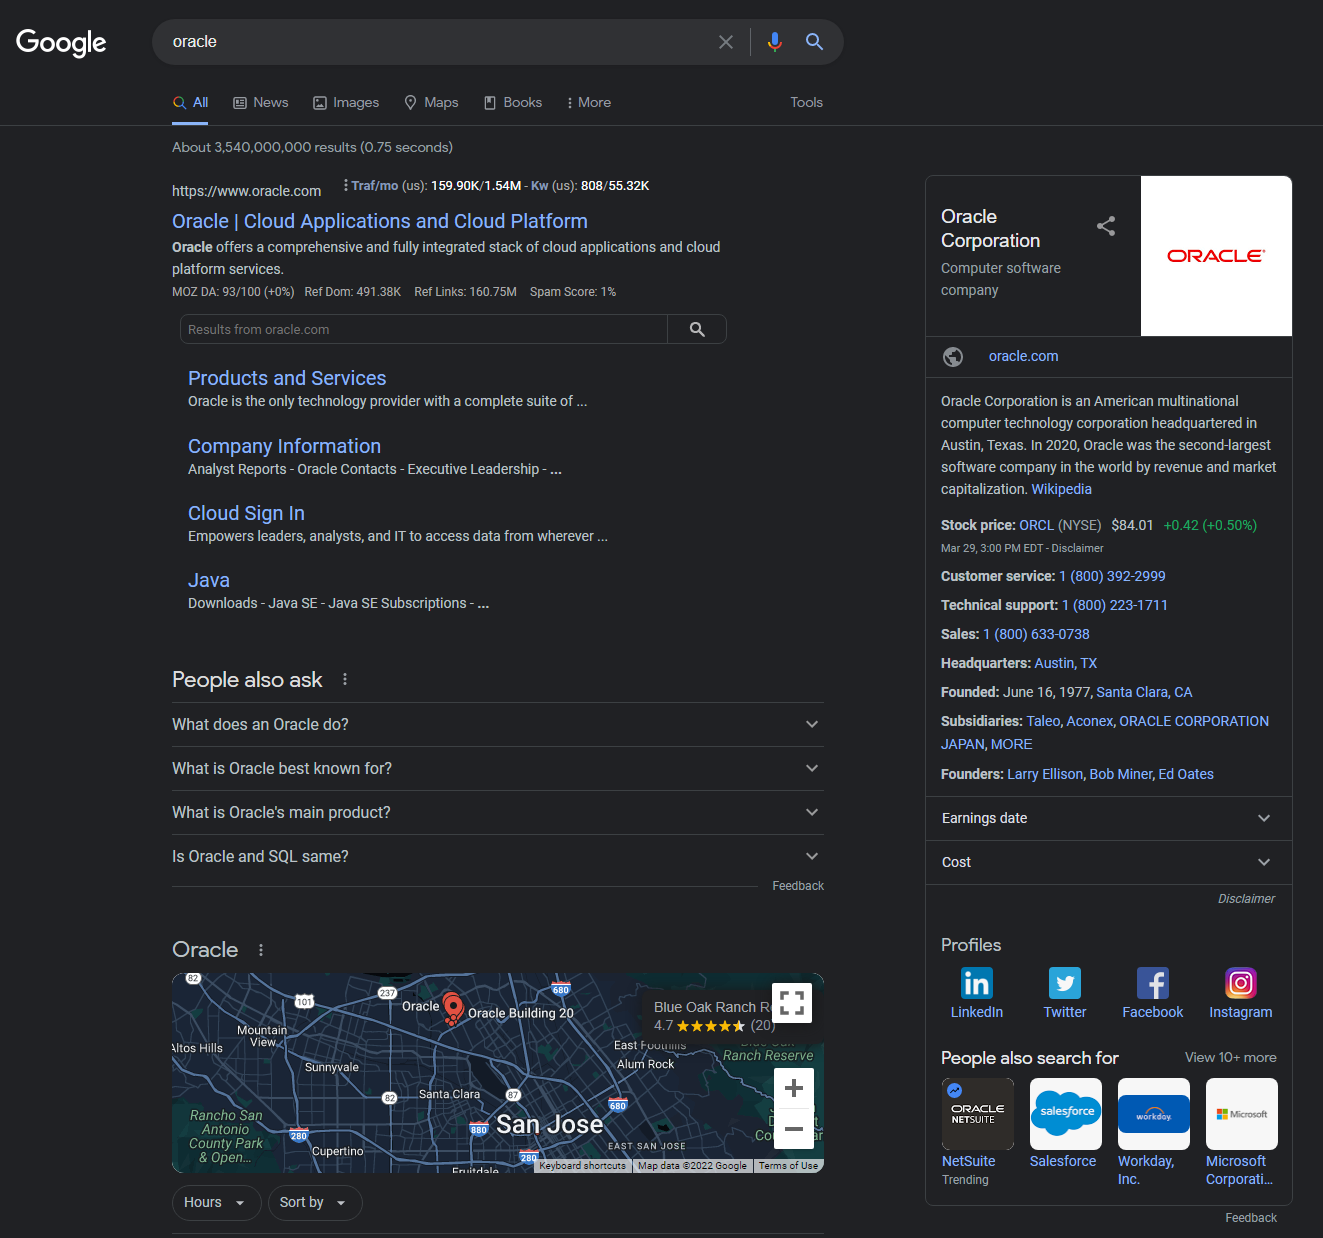
Task: Zoom out on the map
Action: pos(794,1129)
